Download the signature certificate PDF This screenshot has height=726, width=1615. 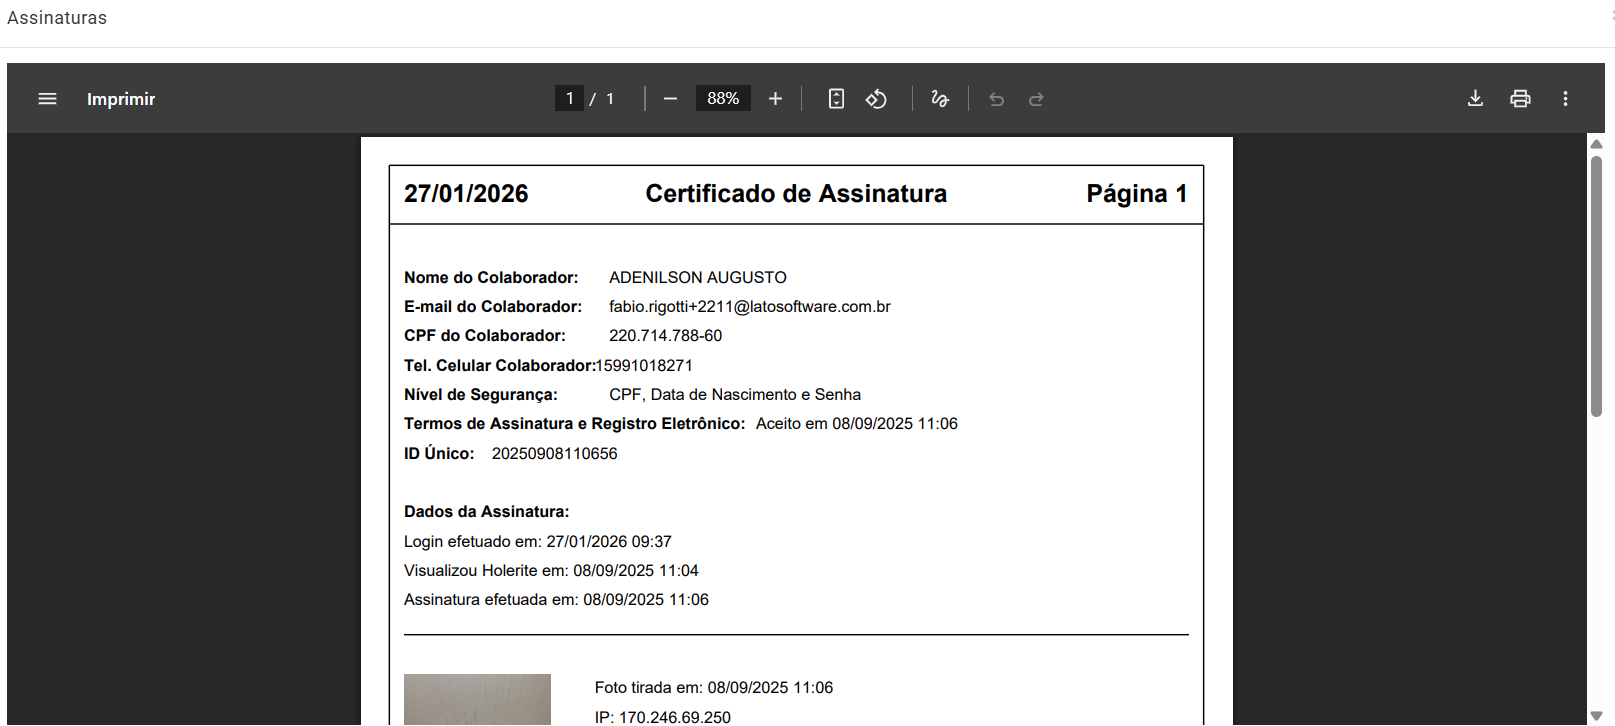[1475, 98]
